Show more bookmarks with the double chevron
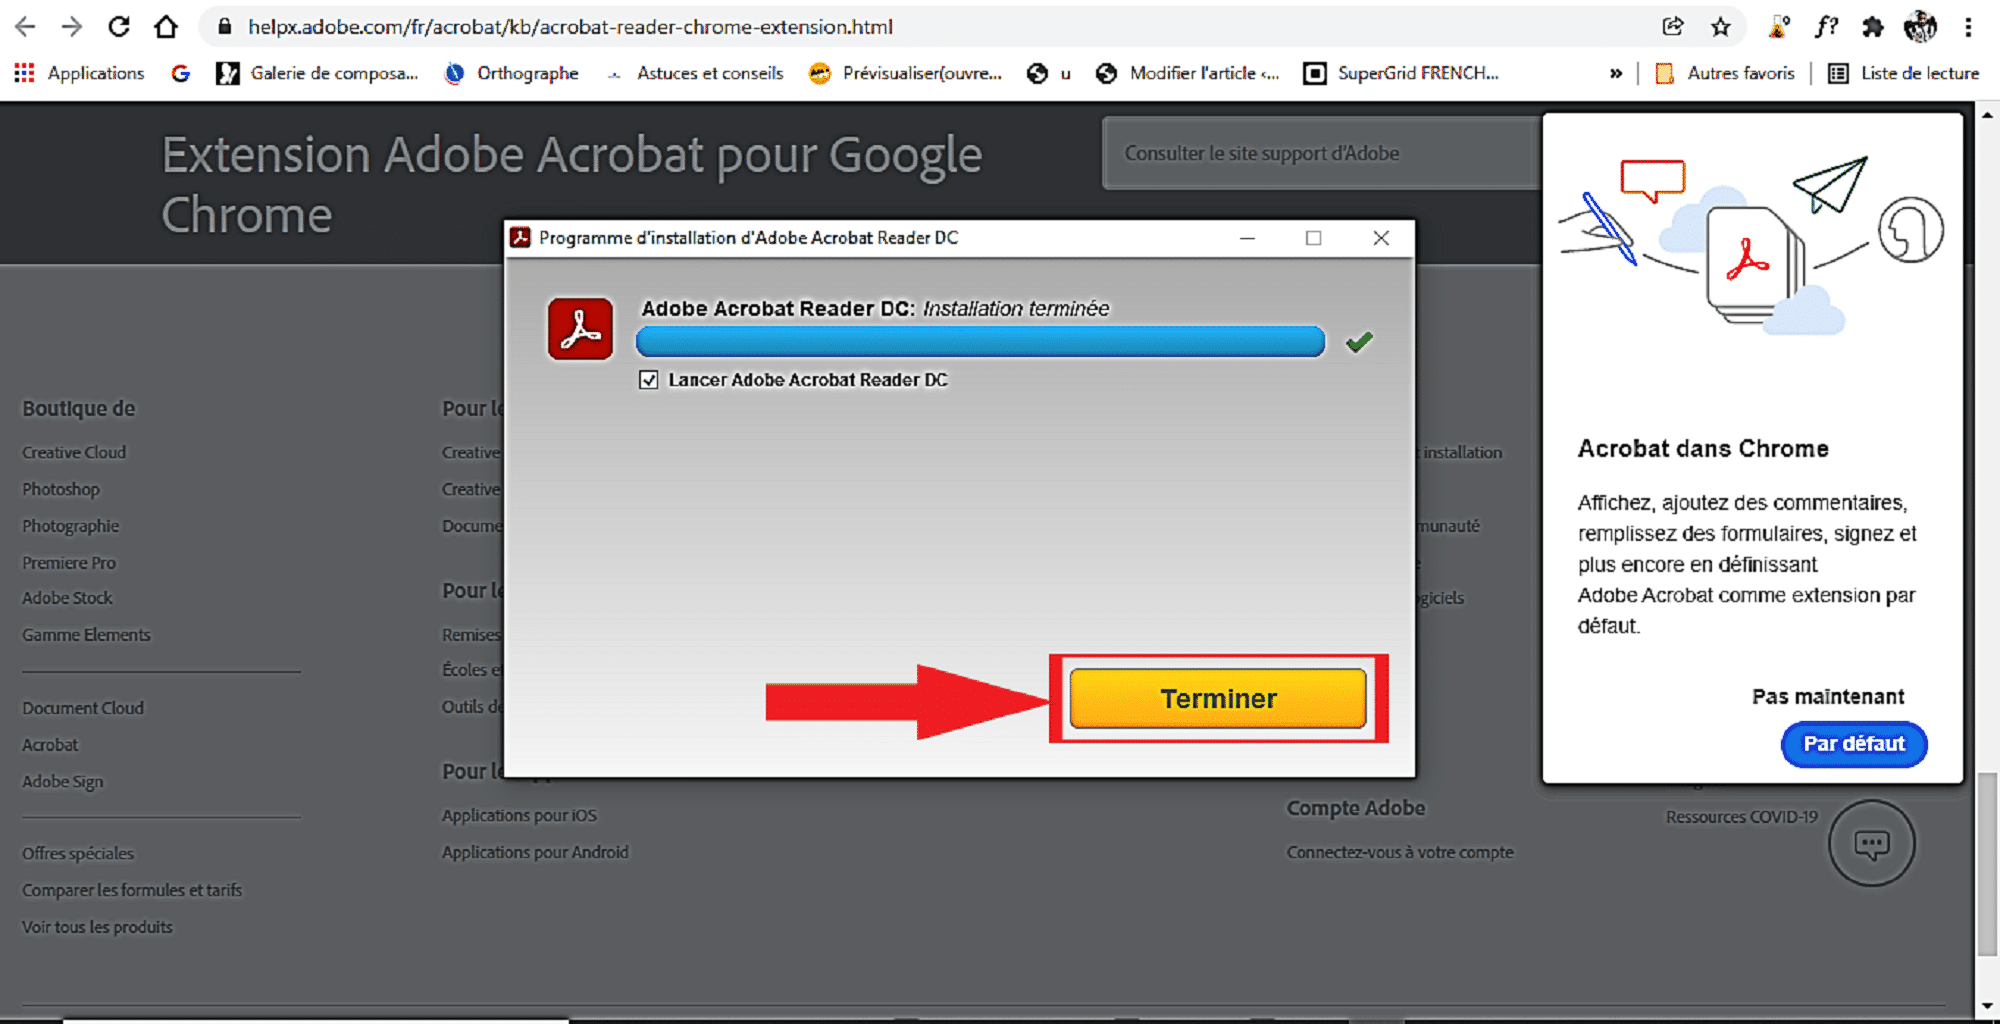The height and width of the screenshot is (1024, 2000). (x=1615, y=73)
